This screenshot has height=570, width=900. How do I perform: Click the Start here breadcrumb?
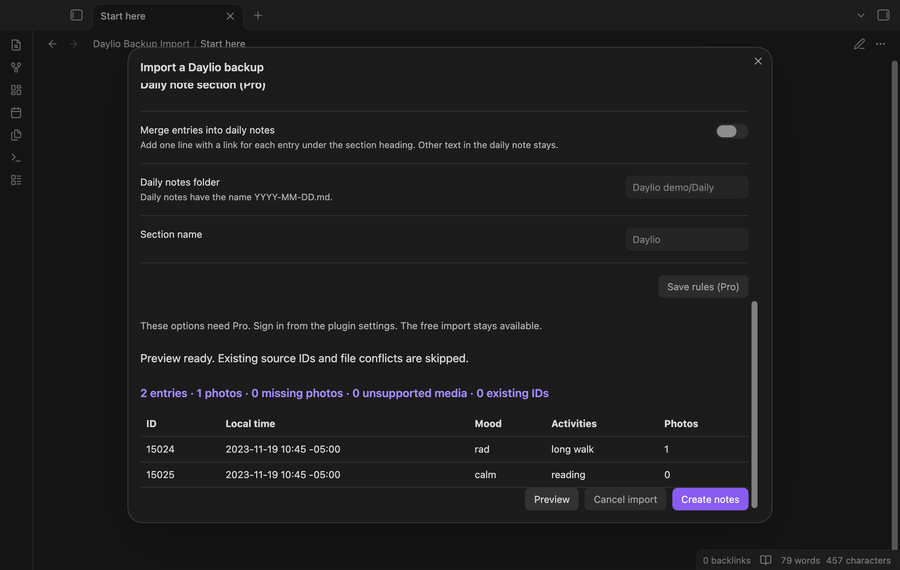[223, 44]
